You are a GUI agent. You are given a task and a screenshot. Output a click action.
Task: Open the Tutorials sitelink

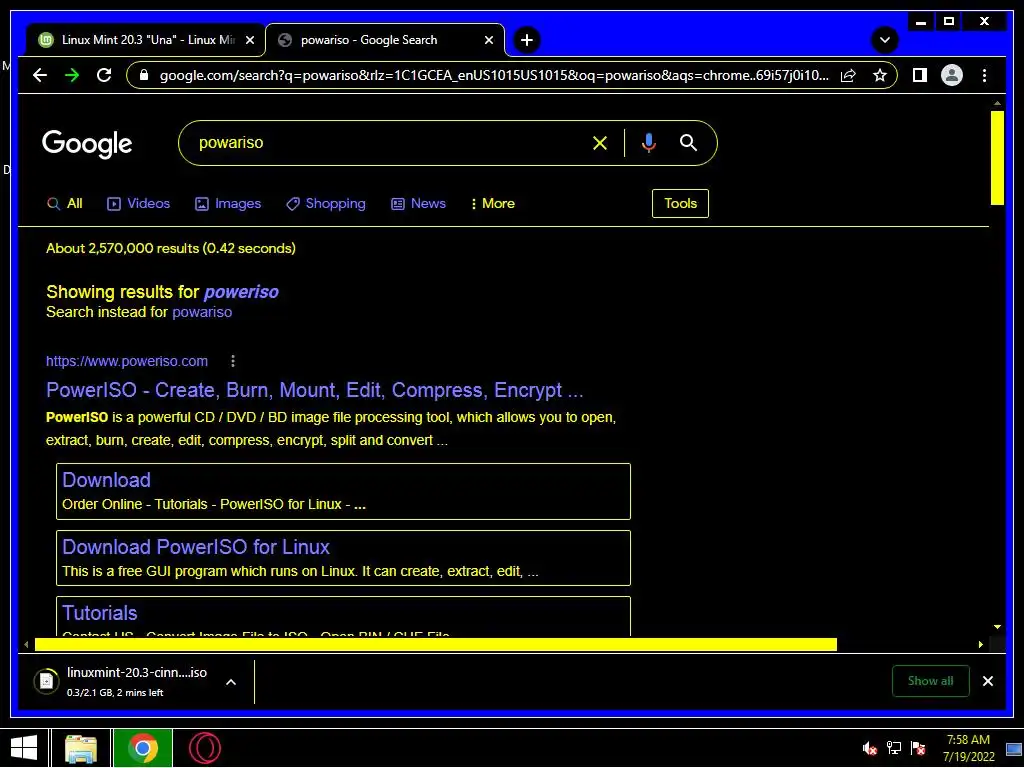[x=100, y=613]
